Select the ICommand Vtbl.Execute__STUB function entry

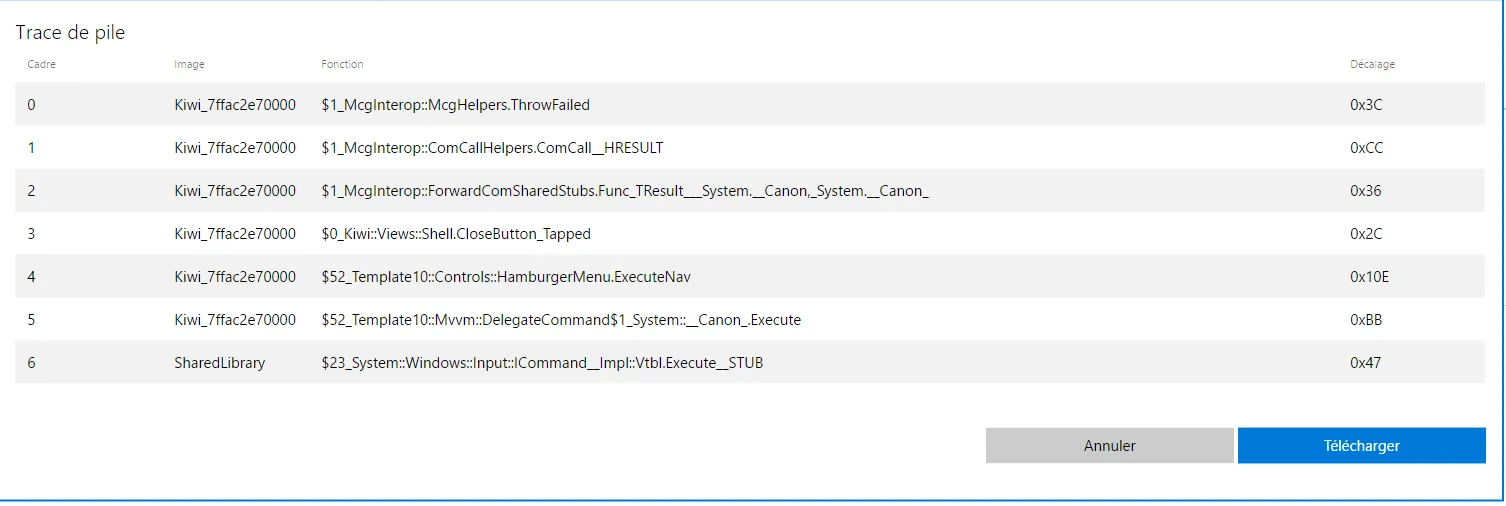coord(542,363)
